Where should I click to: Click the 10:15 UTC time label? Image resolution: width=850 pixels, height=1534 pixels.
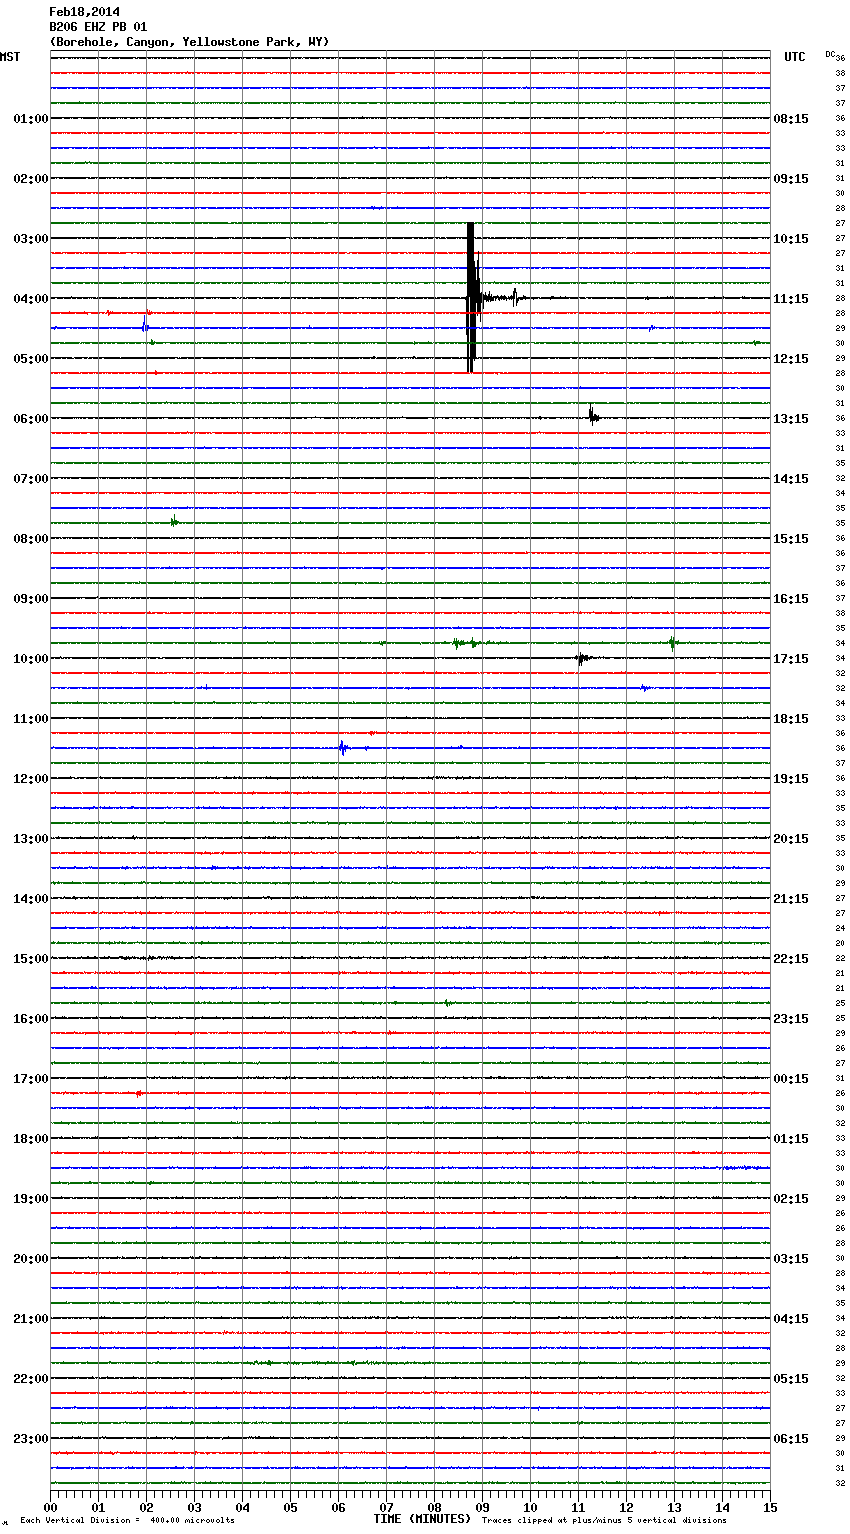coord(791,239)
